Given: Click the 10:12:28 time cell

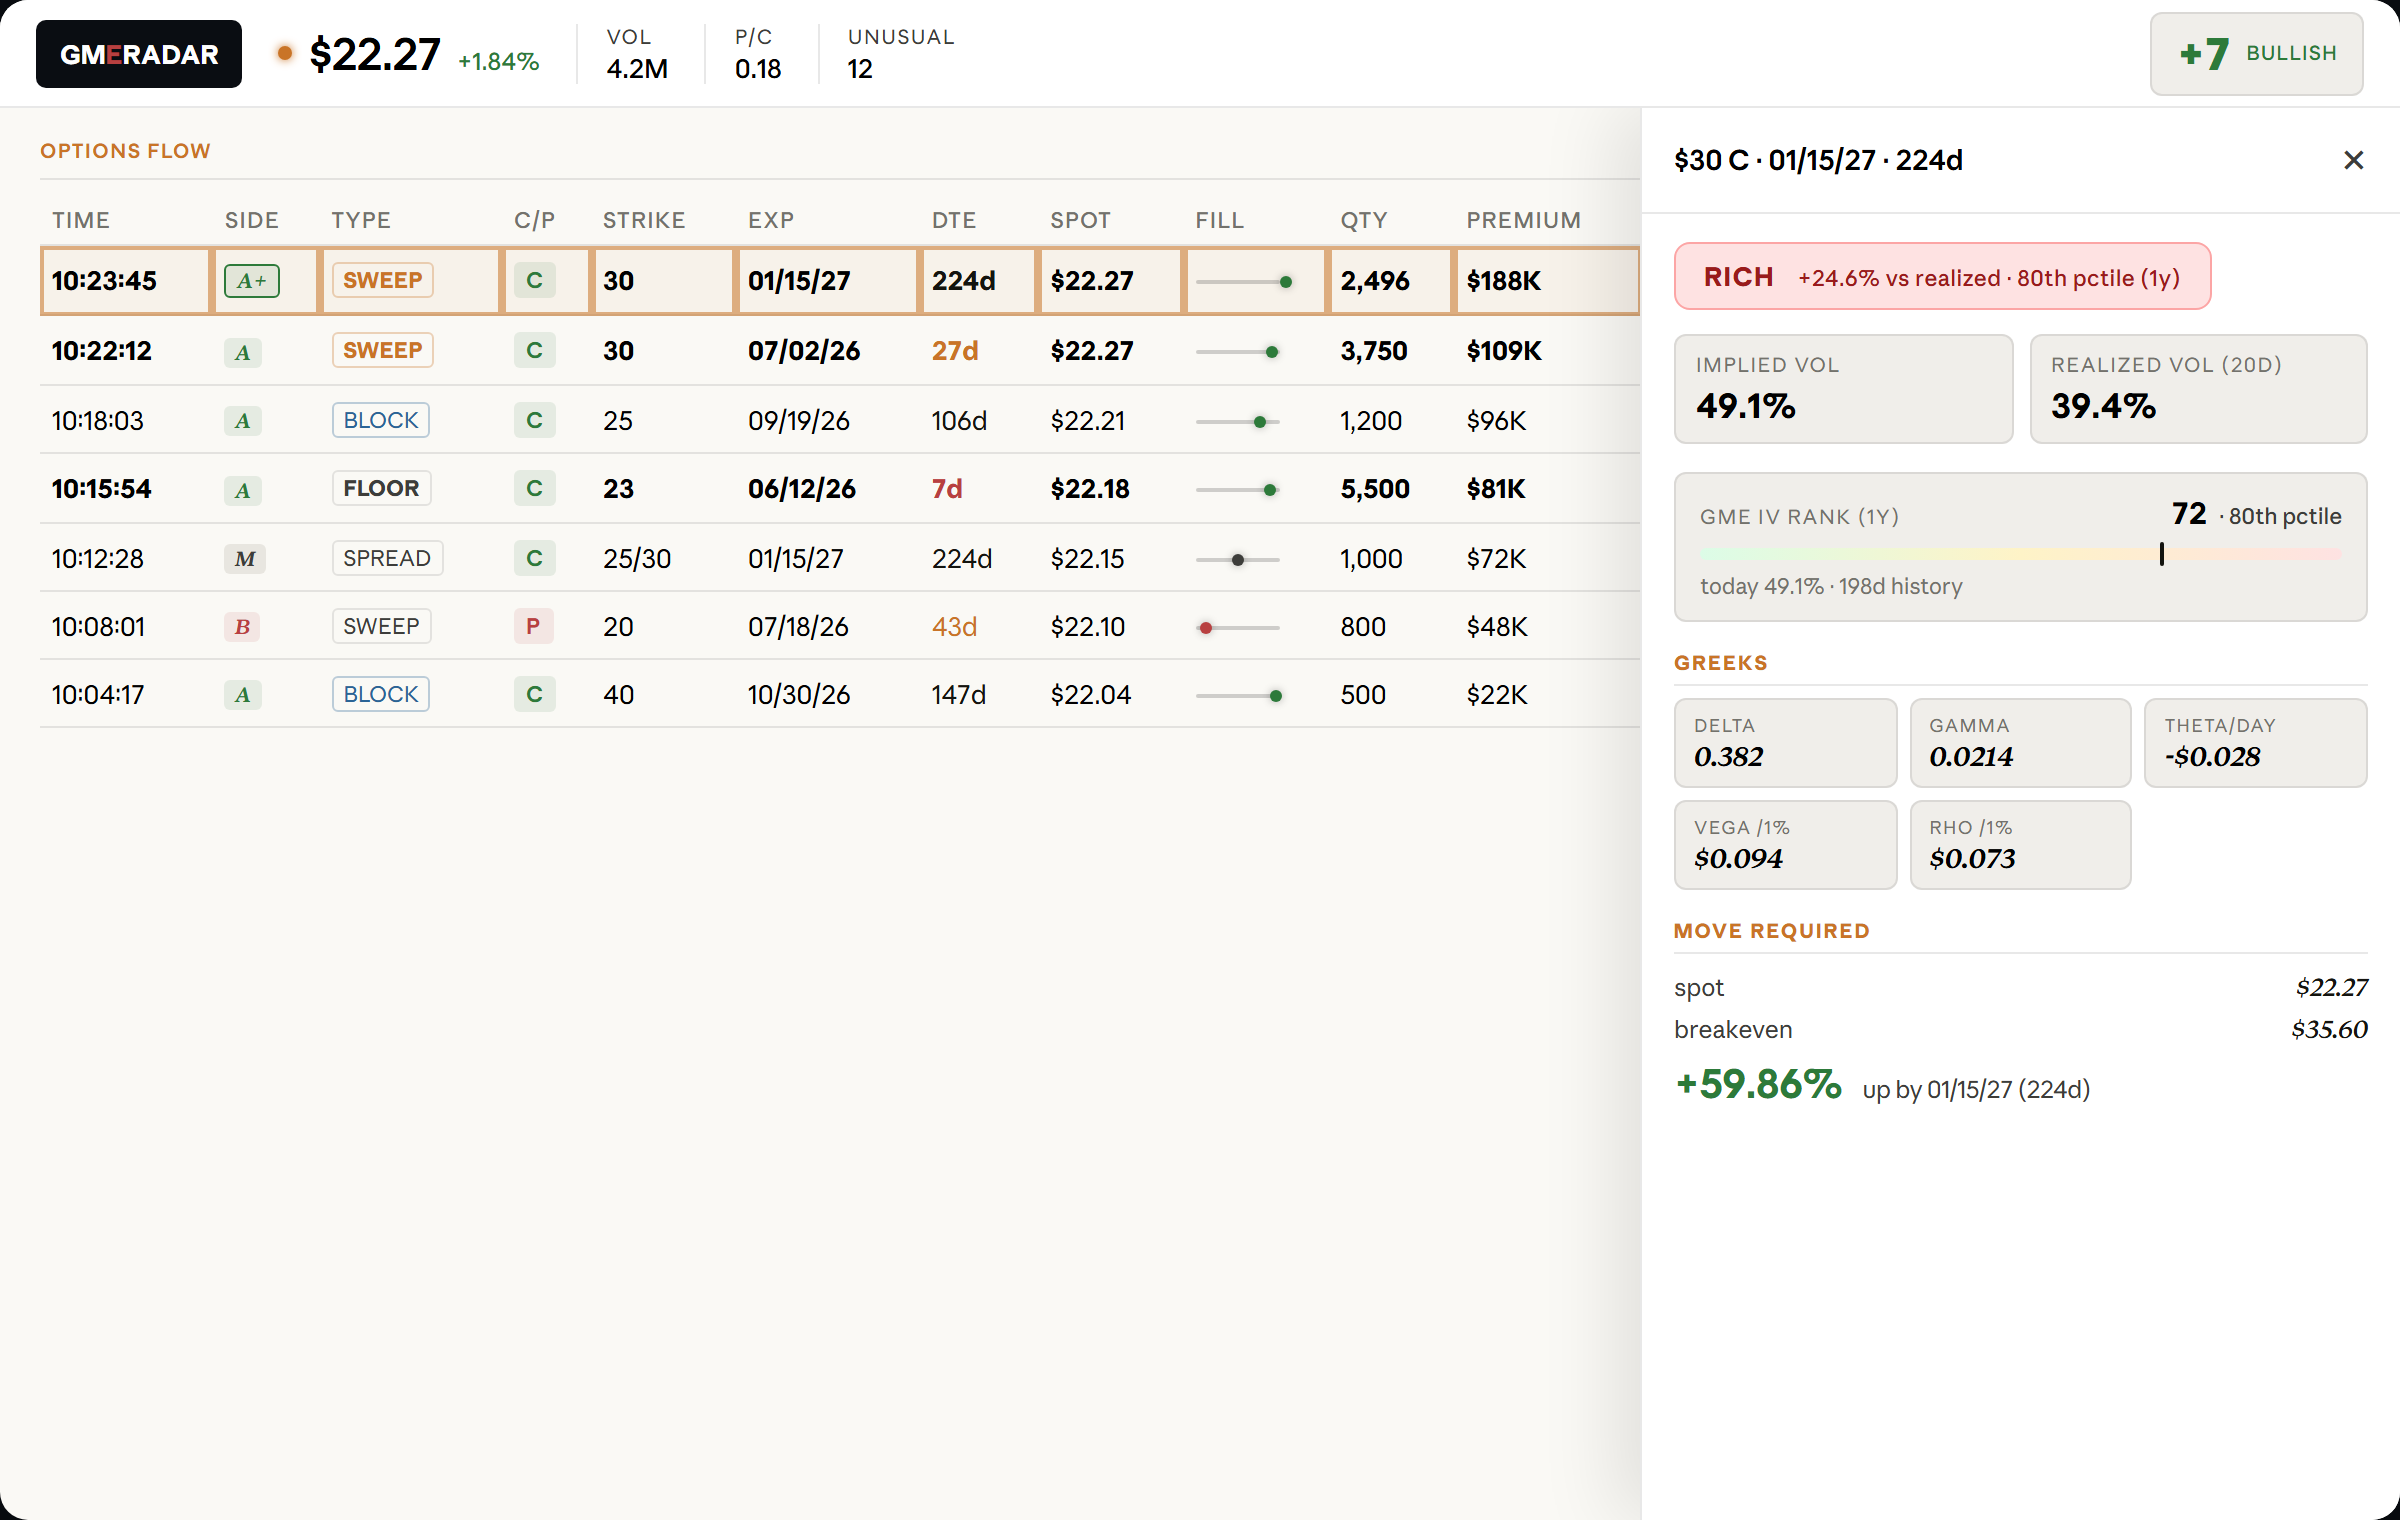Looking at the screenshot, I should pos(98,559).
